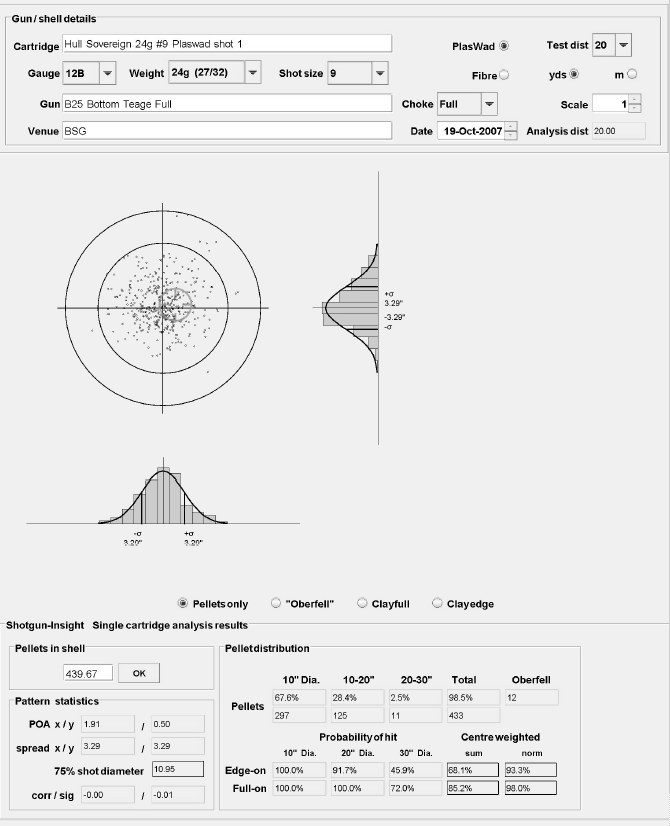The width and height of the screenshot is (670, 826).
Task: Click the pellet pattern target plot
Action: pyautogui.click(x=165, y=308)
